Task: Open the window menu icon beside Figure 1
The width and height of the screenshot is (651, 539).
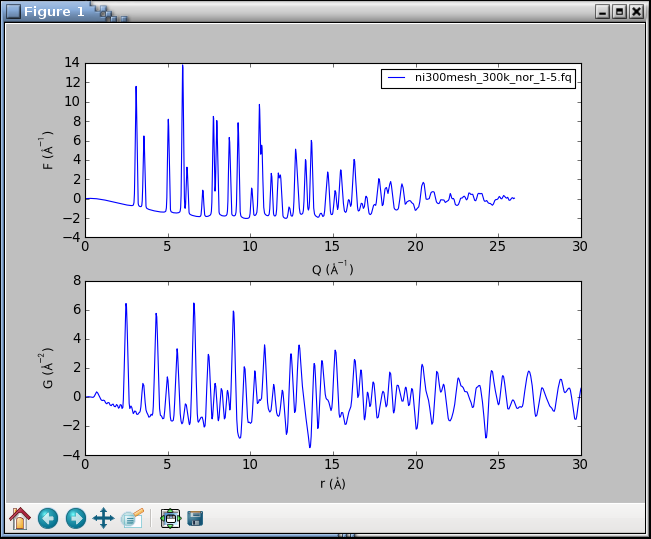Action: 13,11
